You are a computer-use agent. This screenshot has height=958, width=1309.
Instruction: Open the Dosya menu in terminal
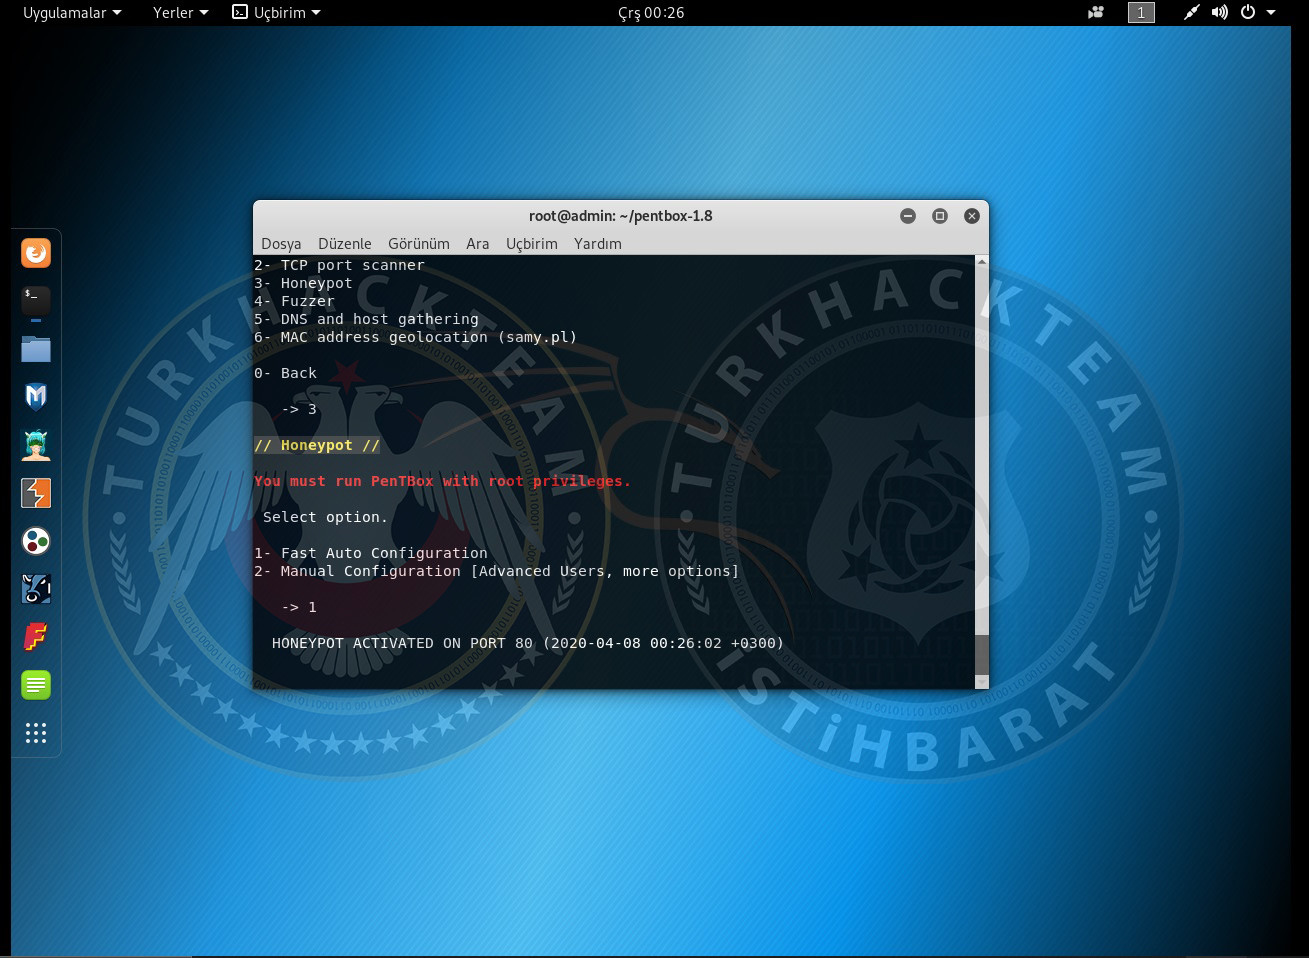pos(281,244)
